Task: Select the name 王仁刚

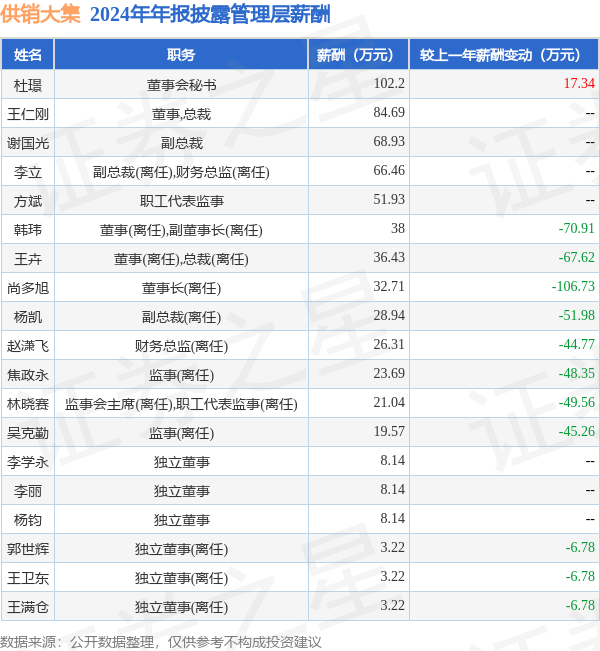Action: (28, 114)
